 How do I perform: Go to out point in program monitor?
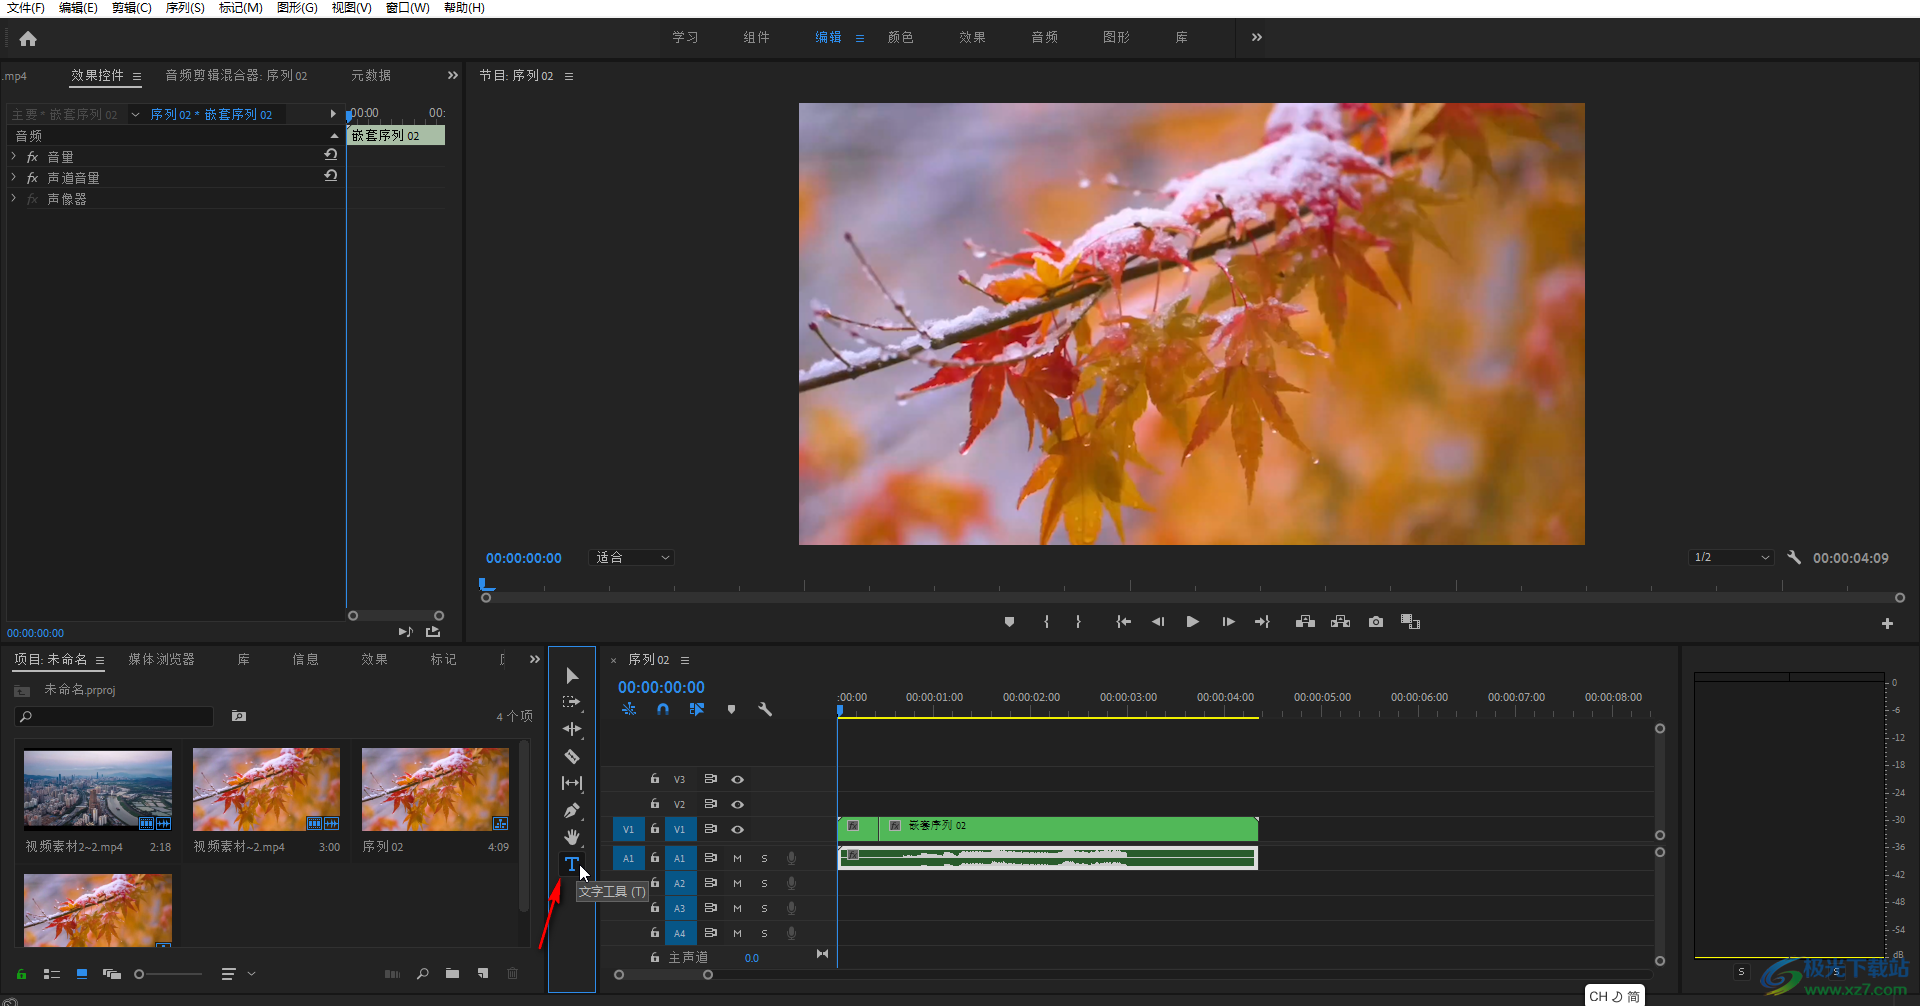(1262, 622)
